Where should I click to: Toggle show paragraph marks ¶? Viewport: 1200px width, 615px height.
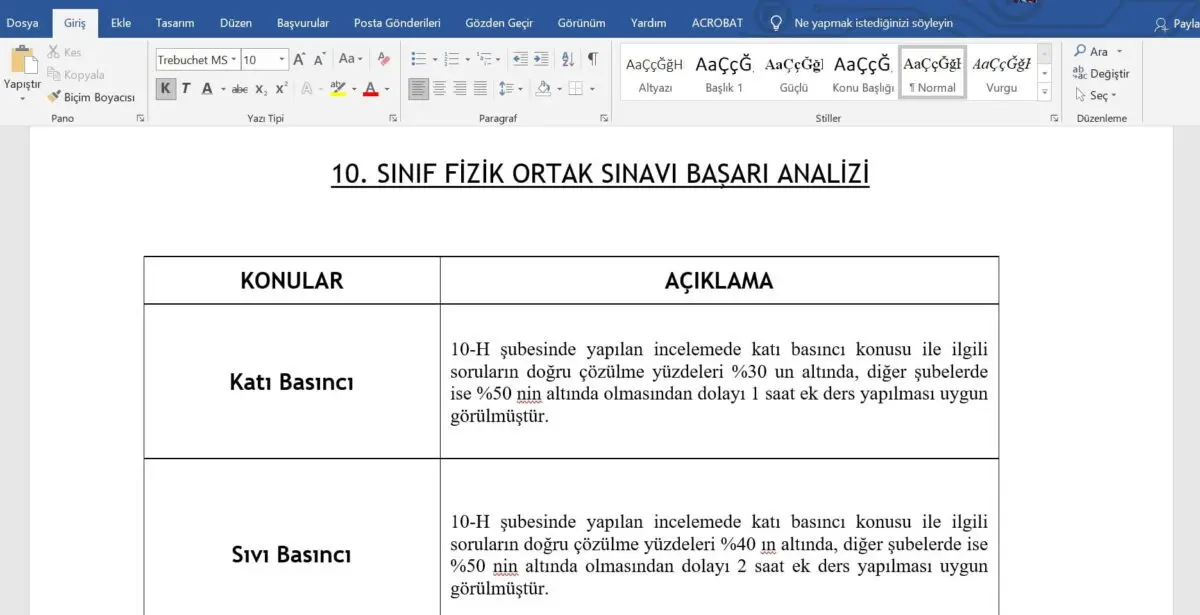tap(593, 60)
